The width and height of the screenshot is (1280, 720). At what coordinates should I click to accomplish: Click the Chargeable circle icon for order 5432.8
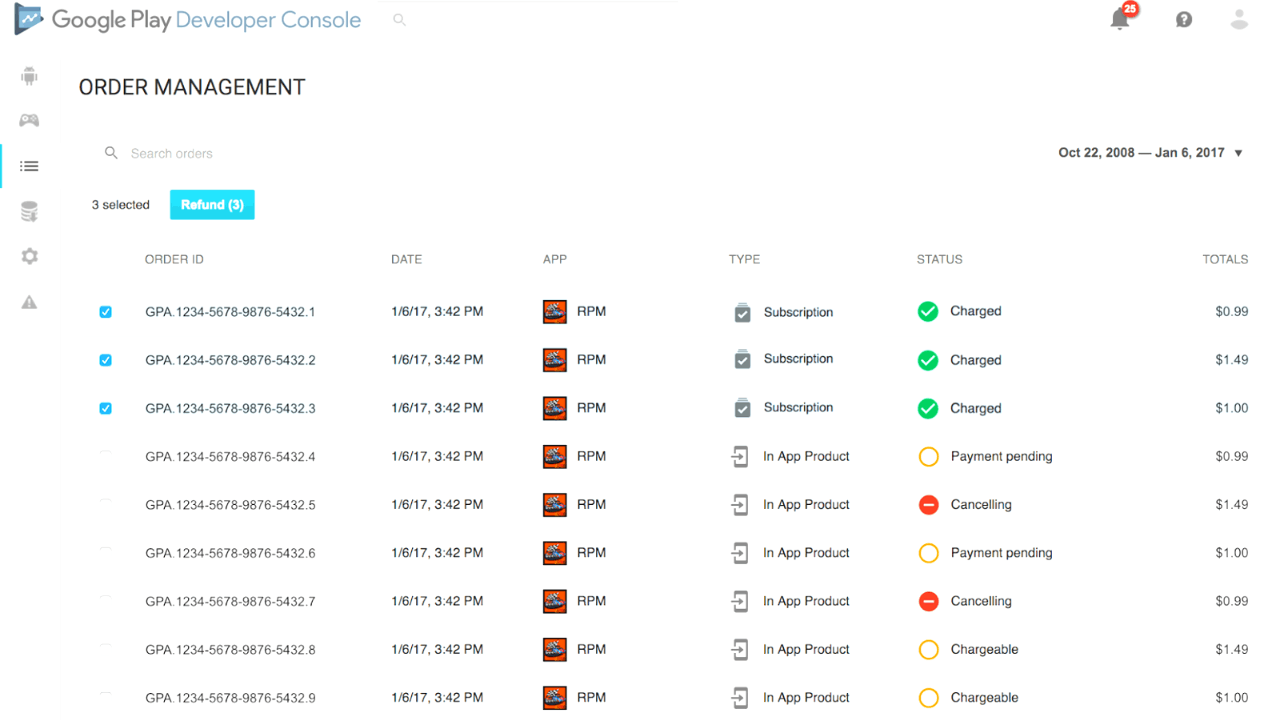pos(928,649)
